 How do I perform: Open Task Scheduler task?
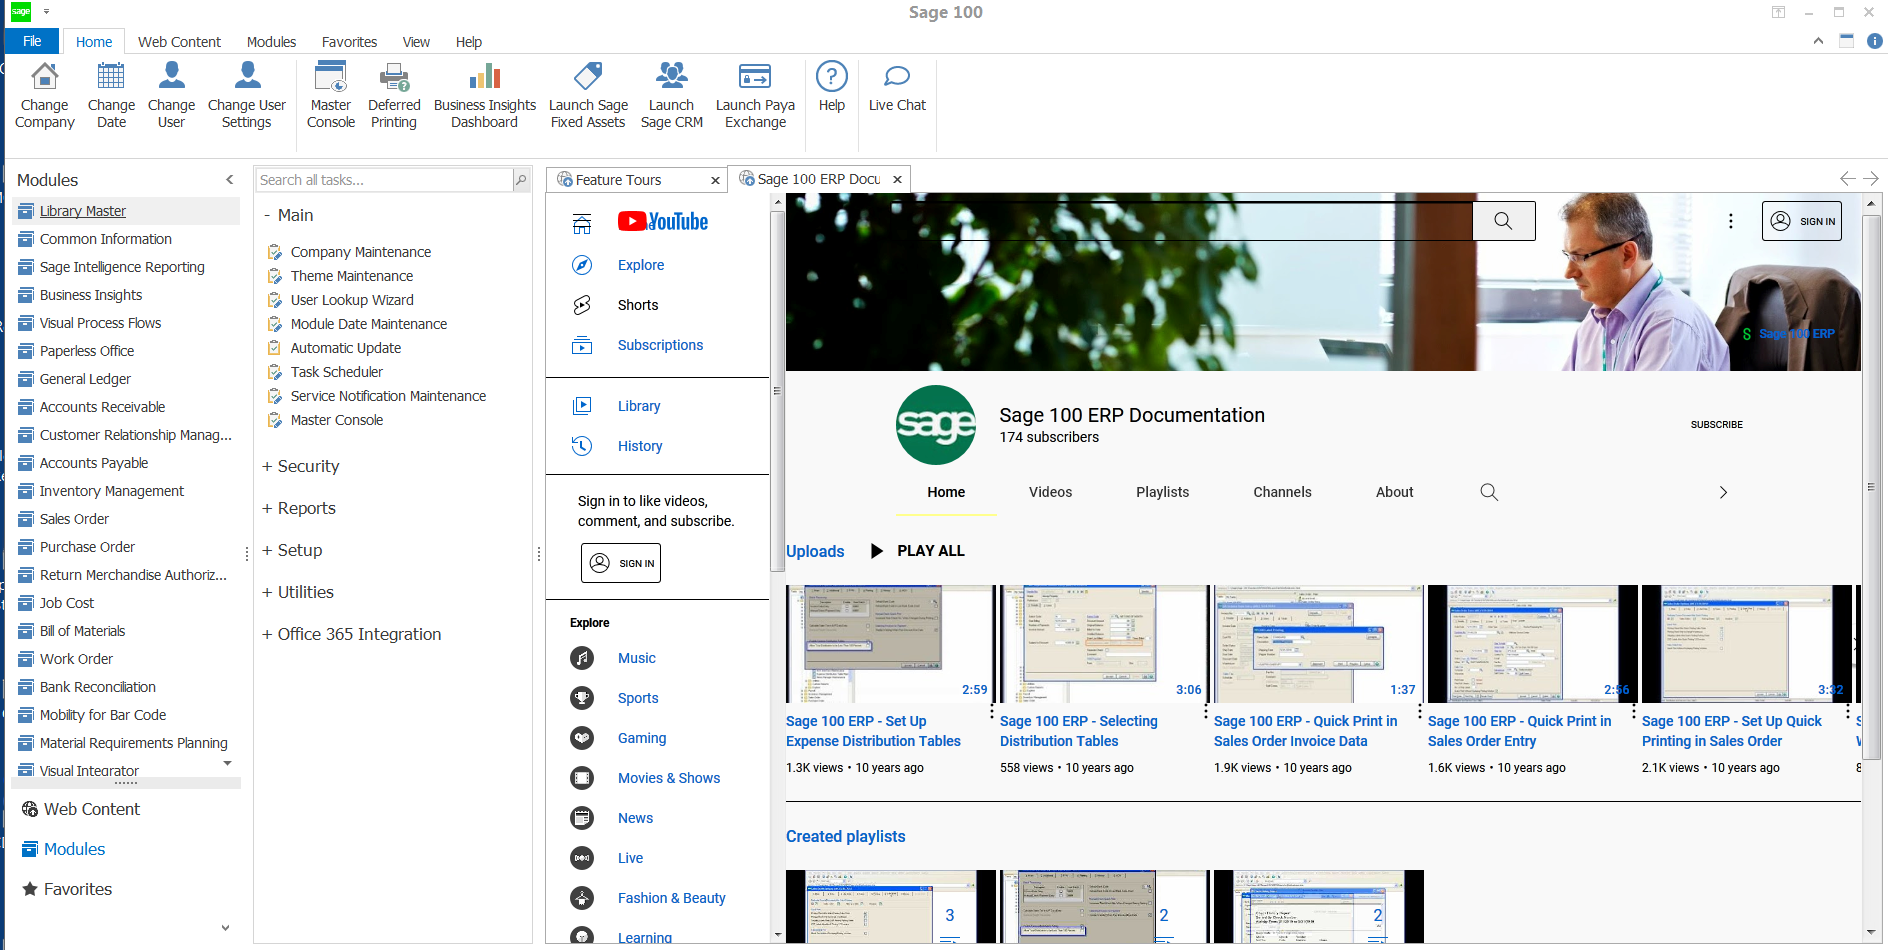coord(336,372)
